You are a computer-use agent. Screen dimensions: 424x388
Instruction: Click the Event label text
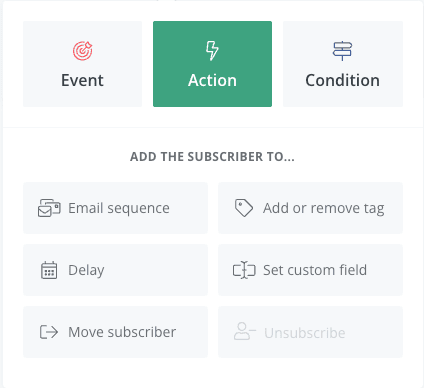click(82, 80)
